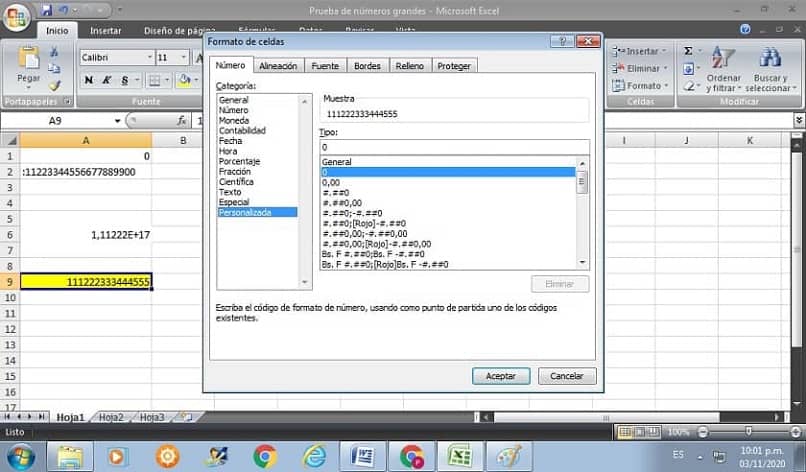Open the Name Box dropdown arrow
The width and height of the screenshot is (806, 472).
click(x=117, y=121)
